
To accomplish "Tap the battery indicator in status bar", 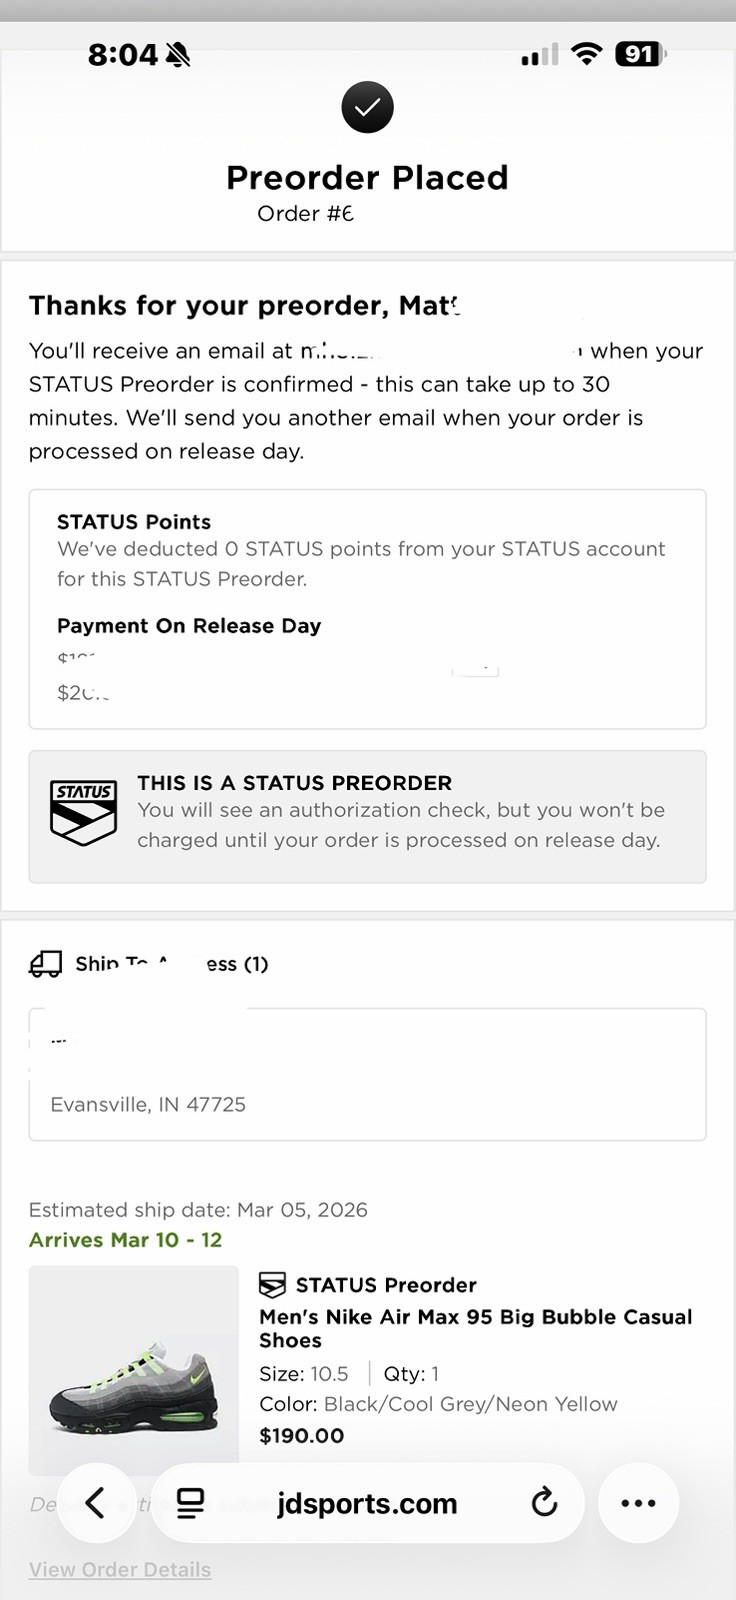I will coord(640,54).
